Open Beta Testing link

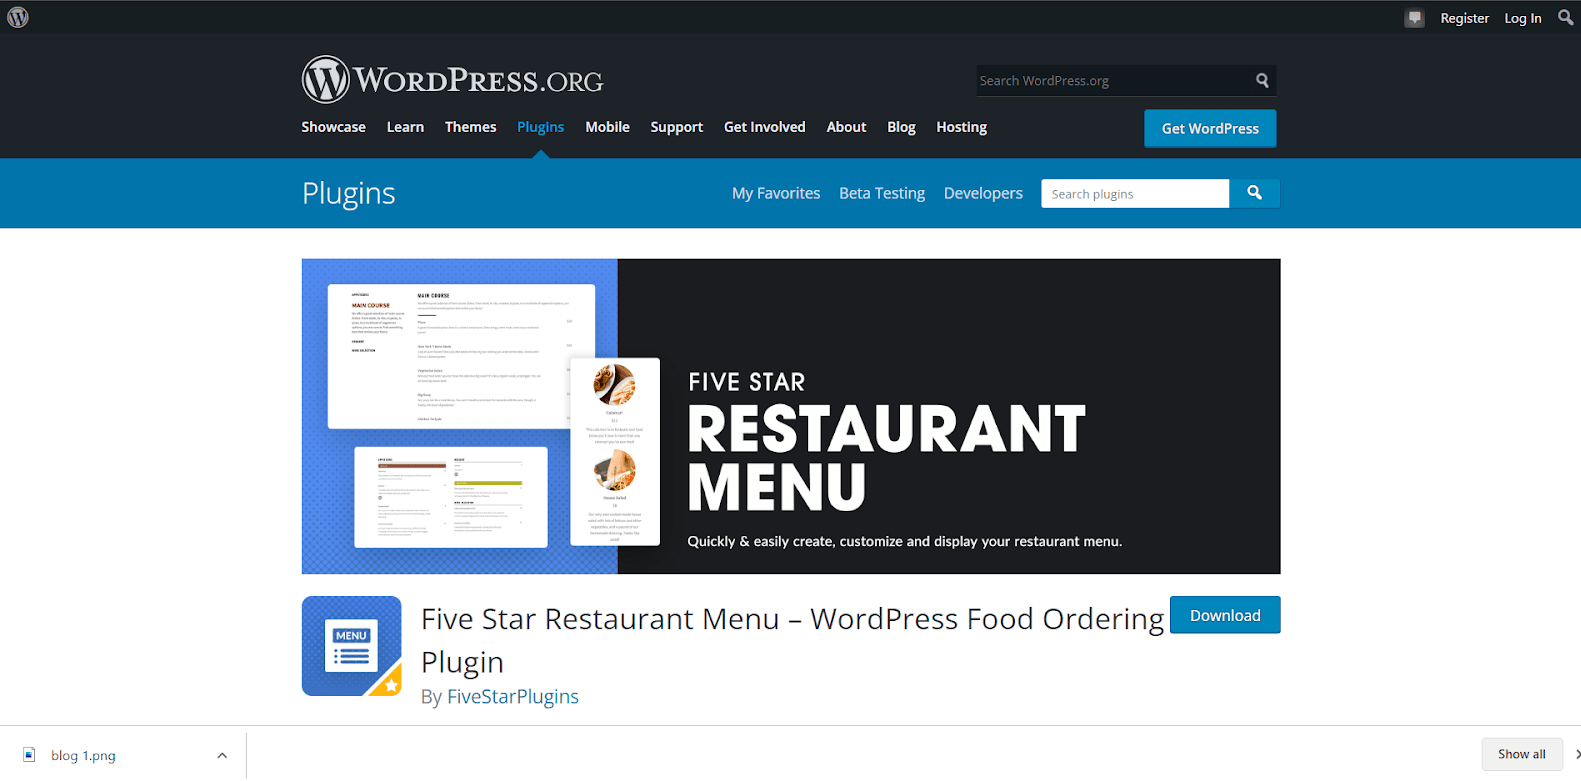[882, 193]
